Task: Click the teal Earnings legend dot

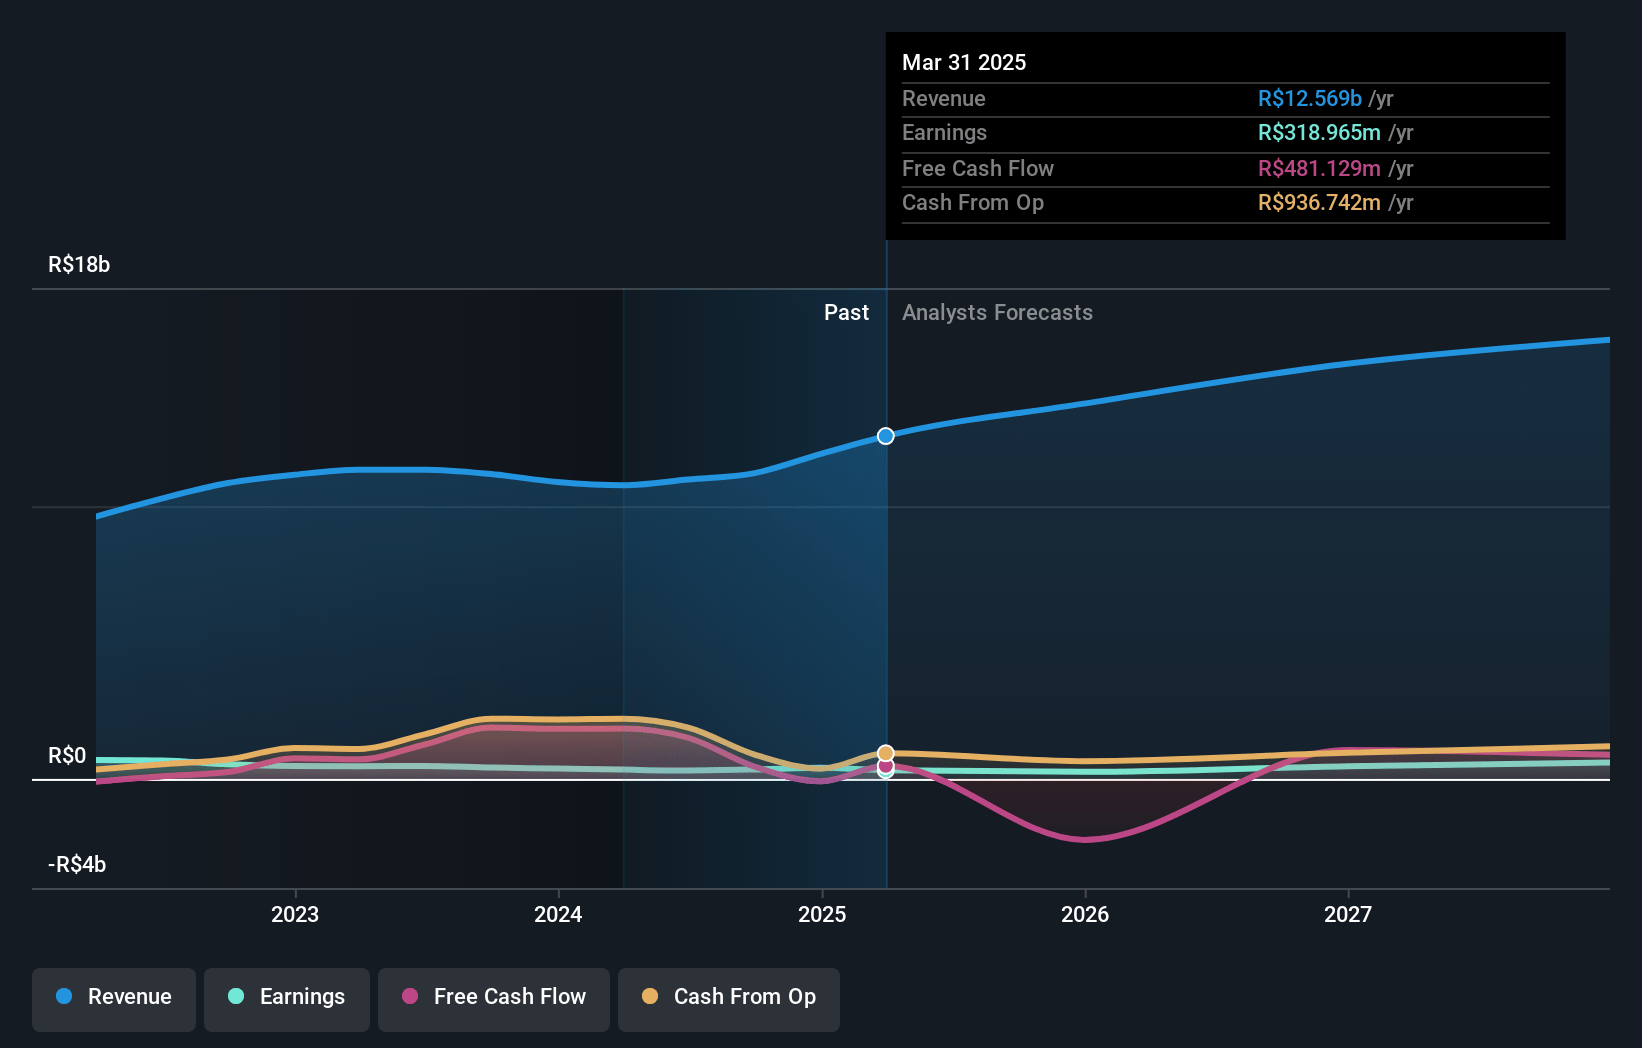Action: point(236,996)
